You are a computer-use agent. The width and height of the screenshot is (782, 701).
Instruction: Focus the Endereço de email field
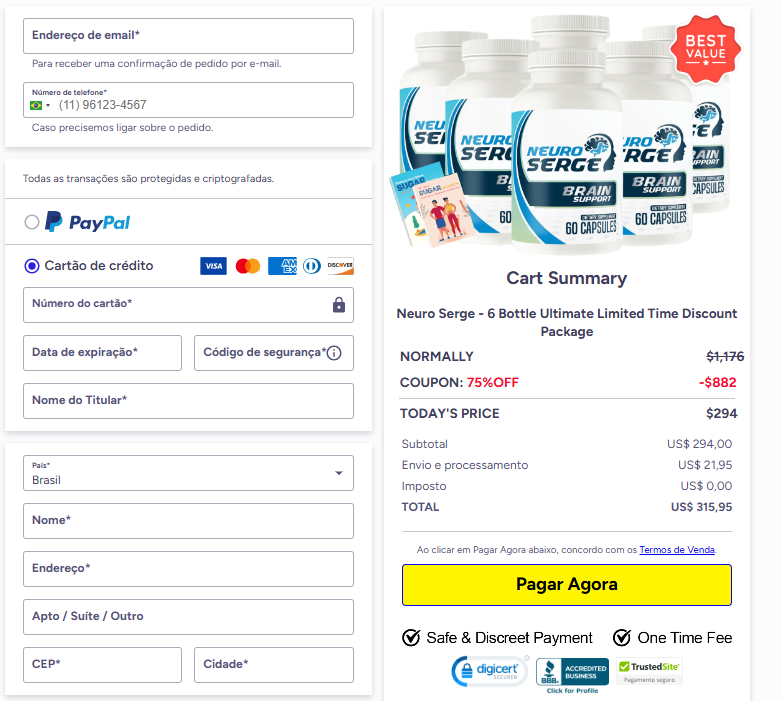[x=189, y=36]
